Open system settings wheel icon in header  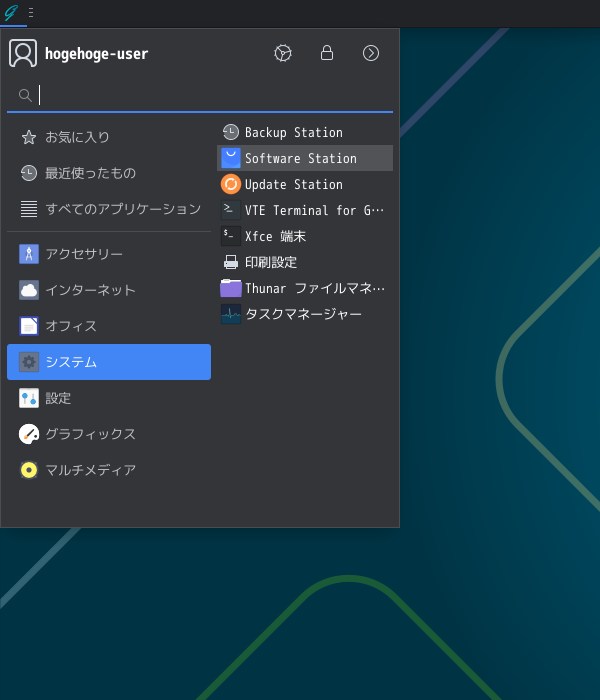click(283, 53)
